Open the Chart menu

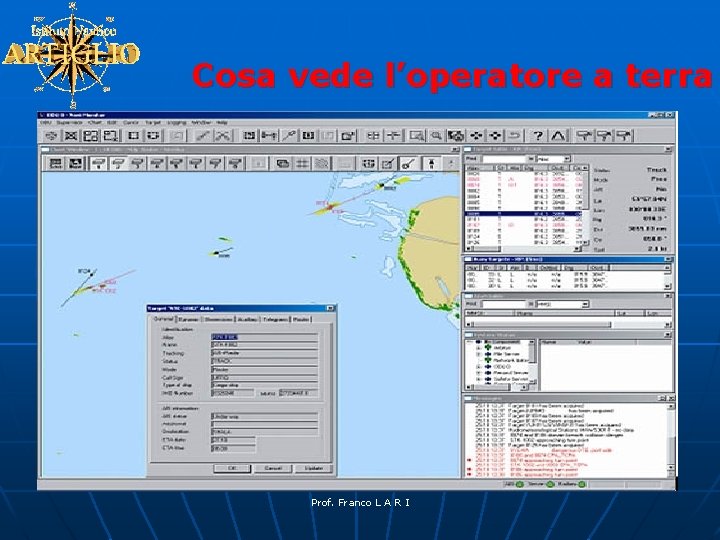pos(95,123)
